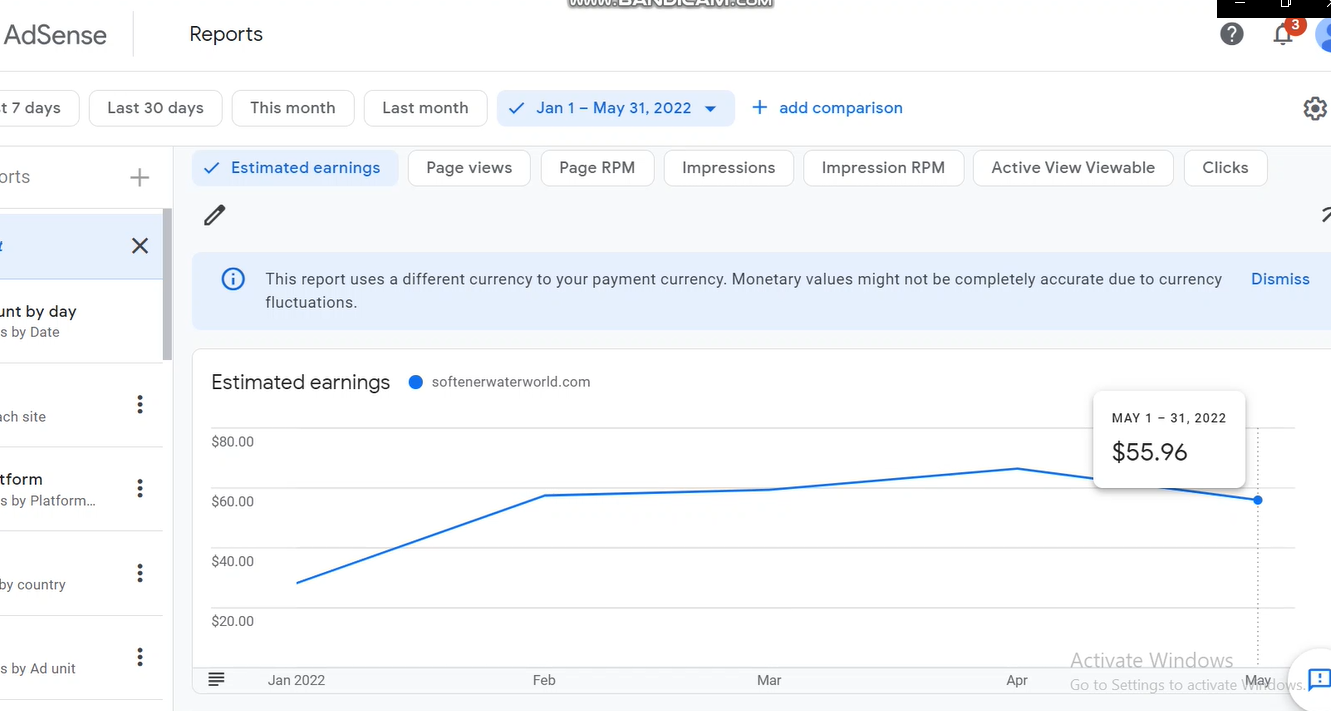Enable the Active View Viewable metric
1331x711 pixels.
click(x=1073, y=168)
